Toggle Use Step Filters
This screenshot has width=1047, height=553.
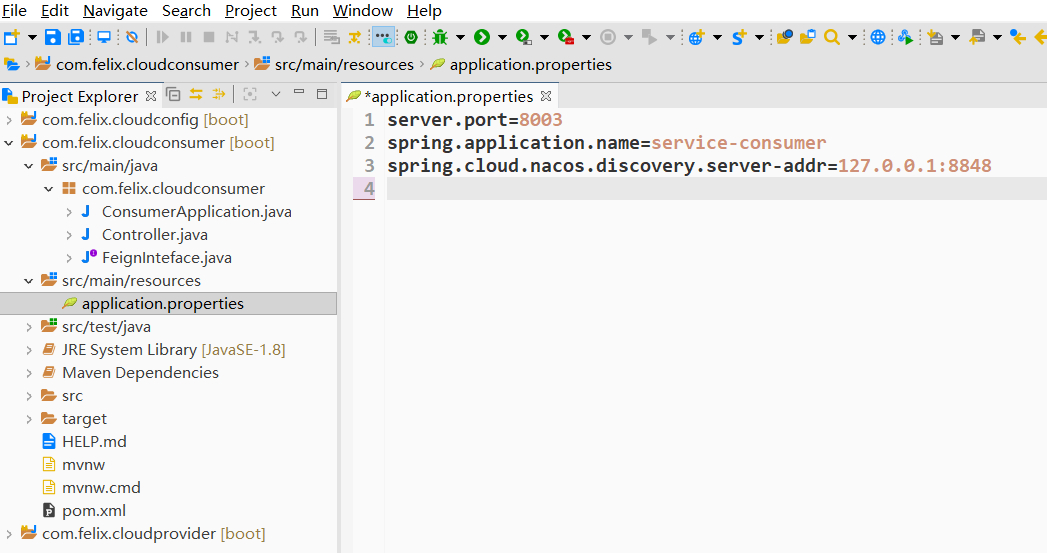tap(355, 37)
